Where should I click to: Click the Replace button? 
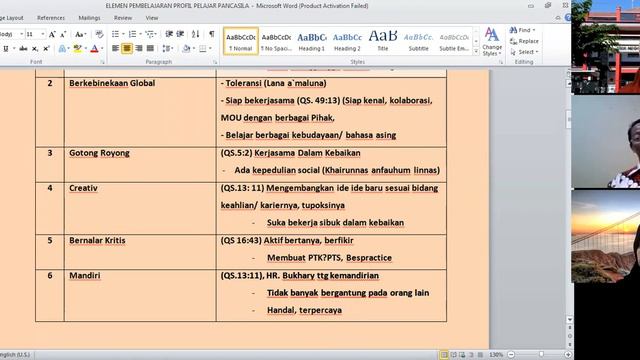tap(524, 41)
